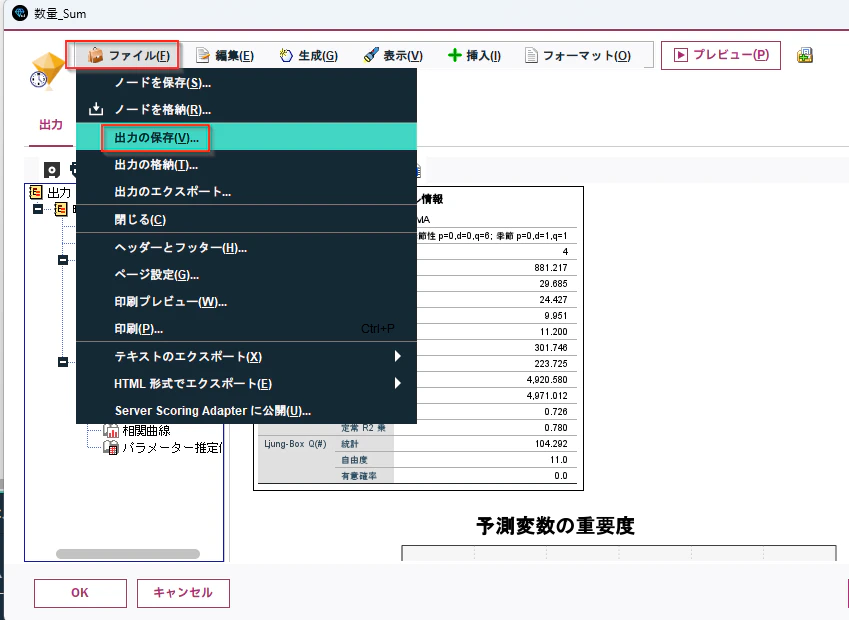Click the value 301.746 in the table
This screenshot has width=849, height=620.
(551, 348)
